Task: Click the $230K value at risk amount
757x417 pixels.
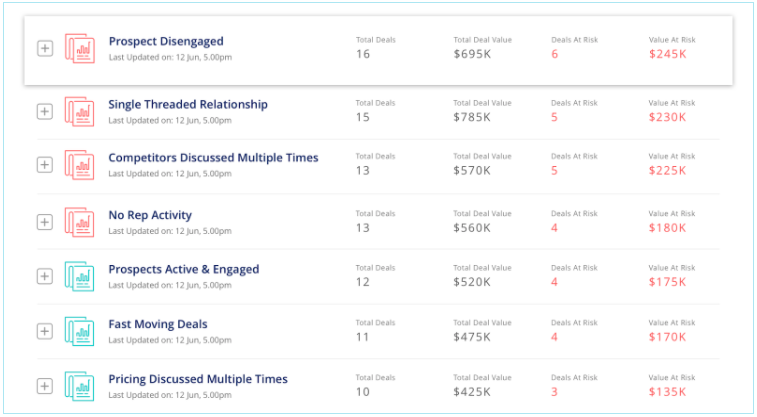Action: click(x=667, y=117)
